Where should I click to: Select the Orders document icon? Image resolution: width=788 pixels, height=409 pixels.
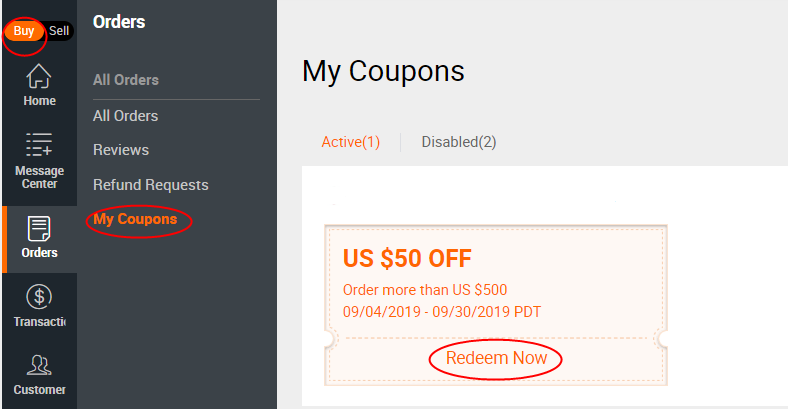tap(39, 228)
